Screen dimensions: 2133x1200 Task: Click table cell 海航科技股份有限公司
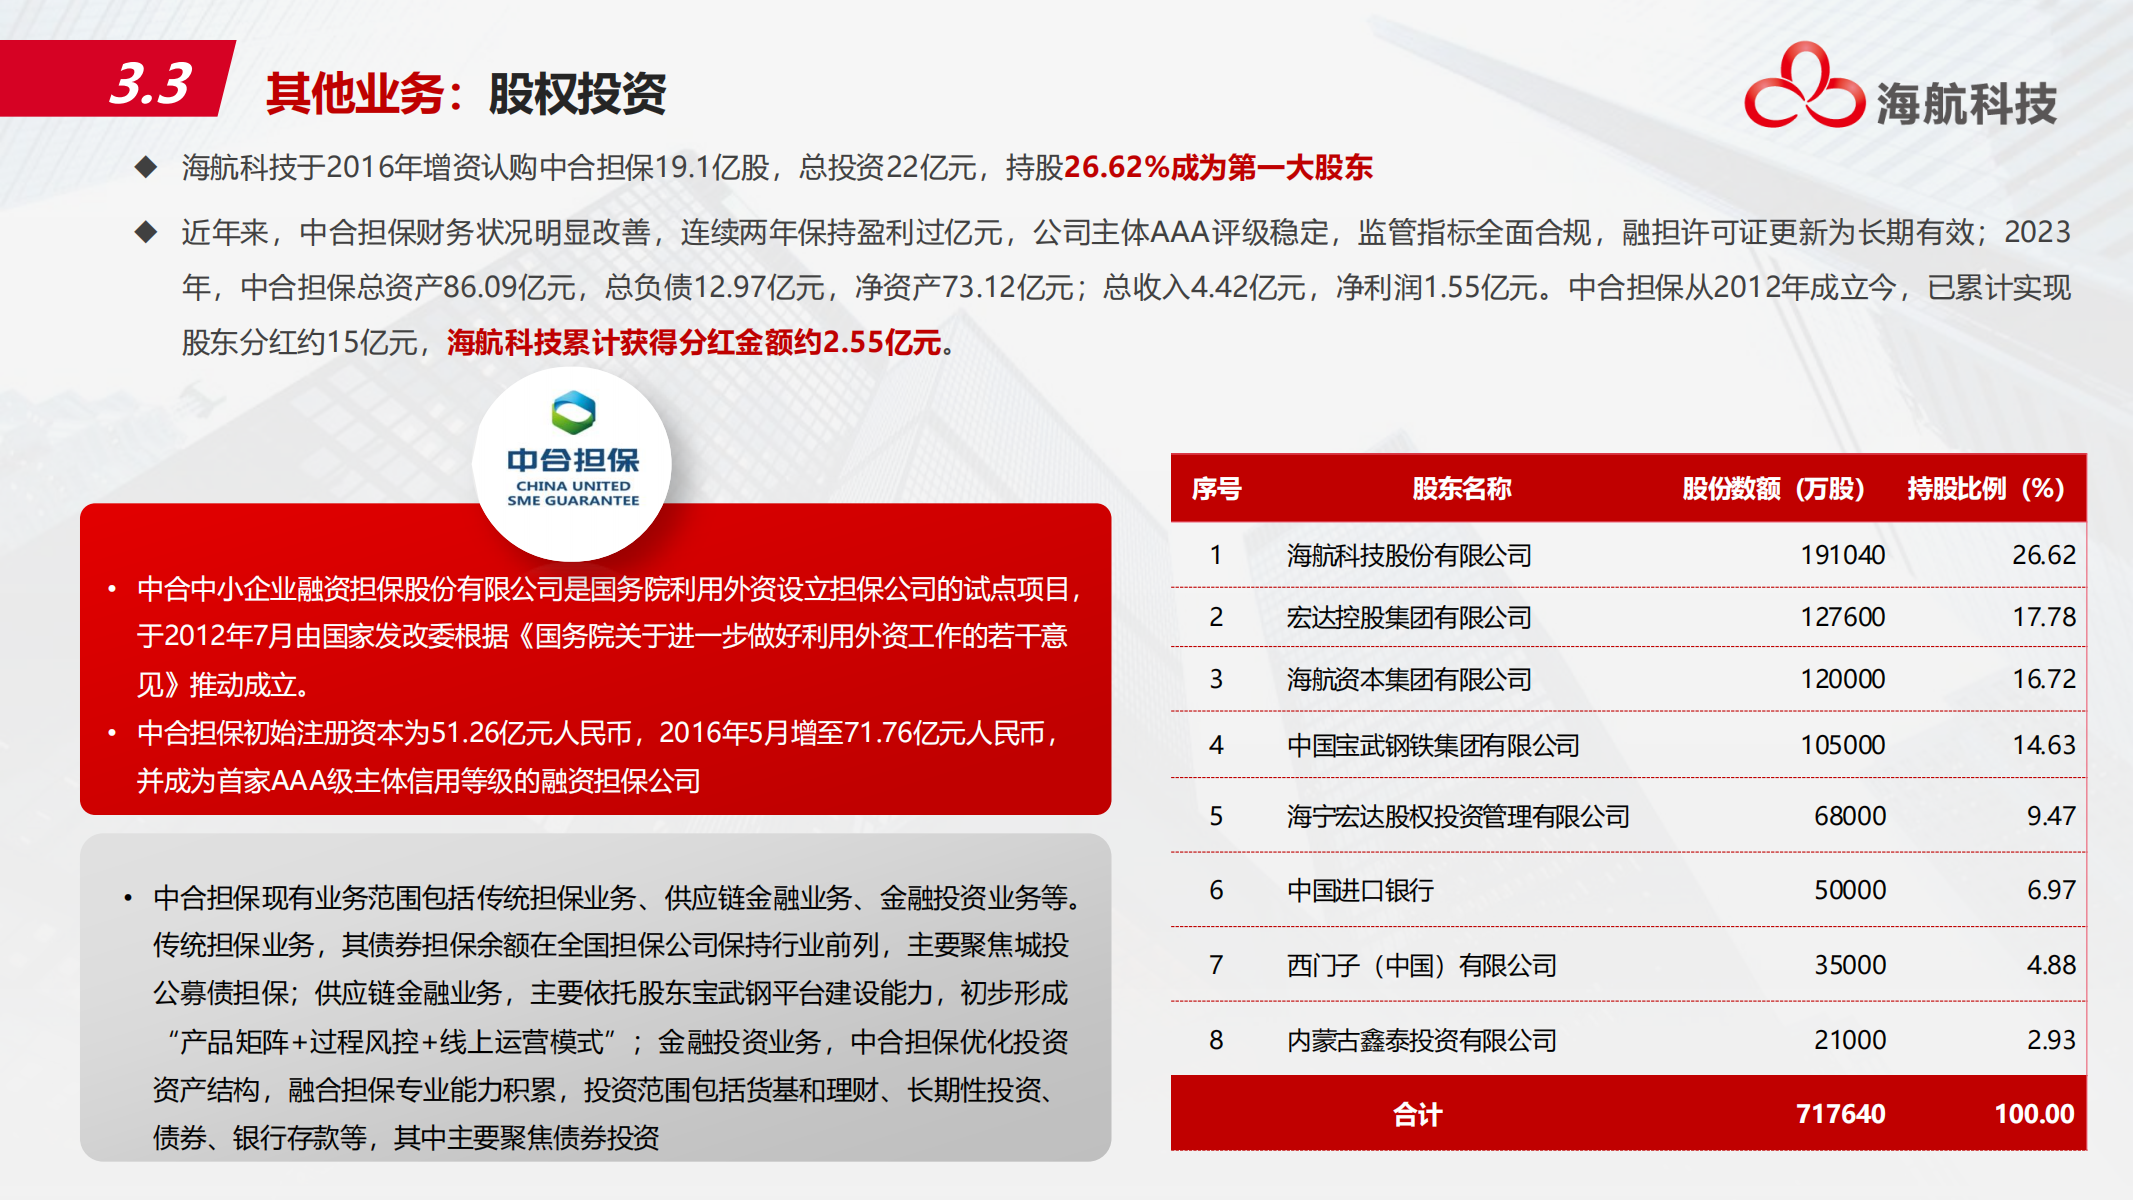(x=1409, y=555)
